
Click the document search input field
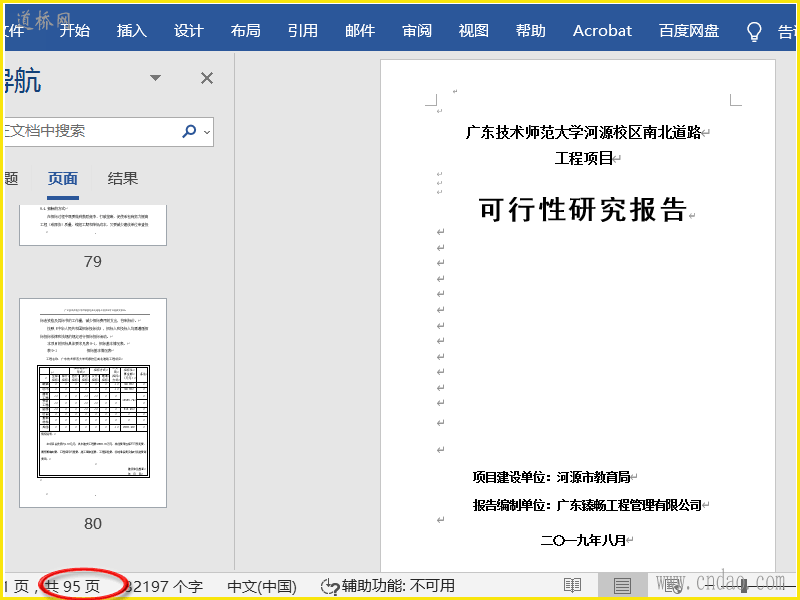92,132
